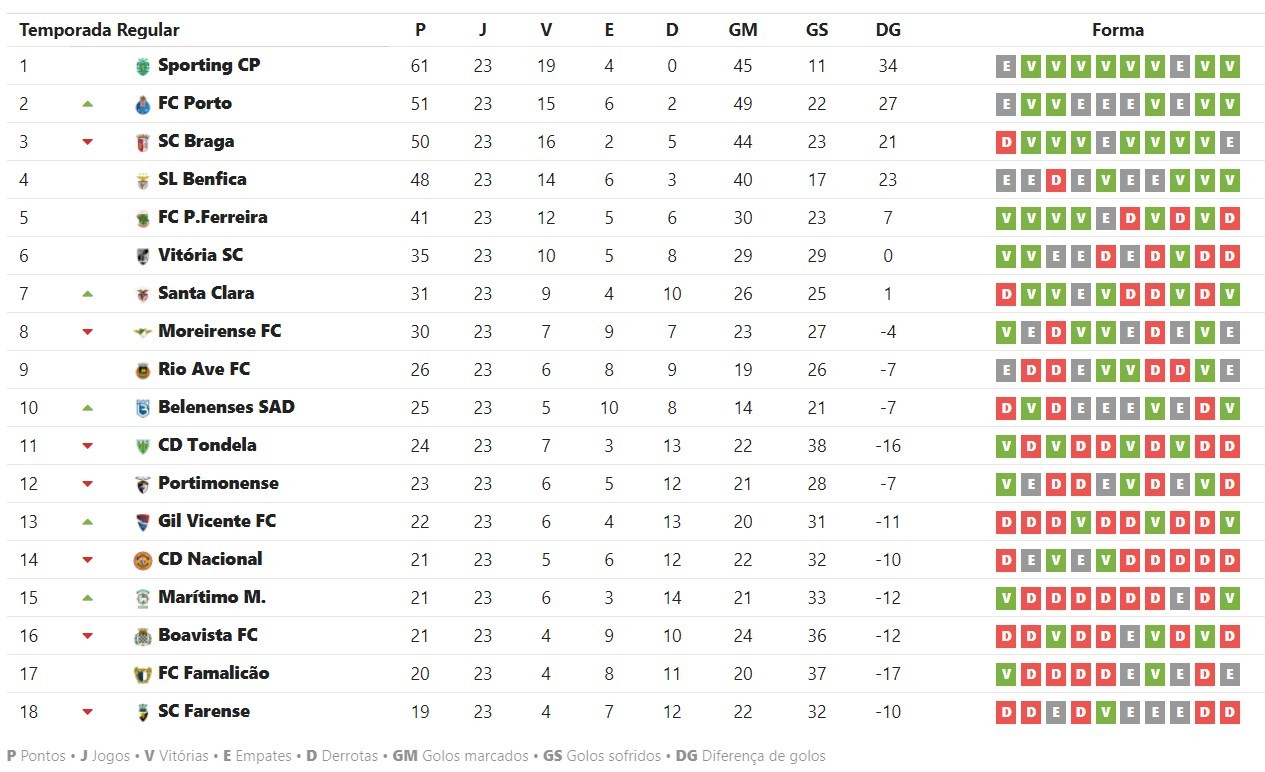1265x772 pixels.
Task: Click the Boavista FC club crest
Action: [x=142, y=637]
